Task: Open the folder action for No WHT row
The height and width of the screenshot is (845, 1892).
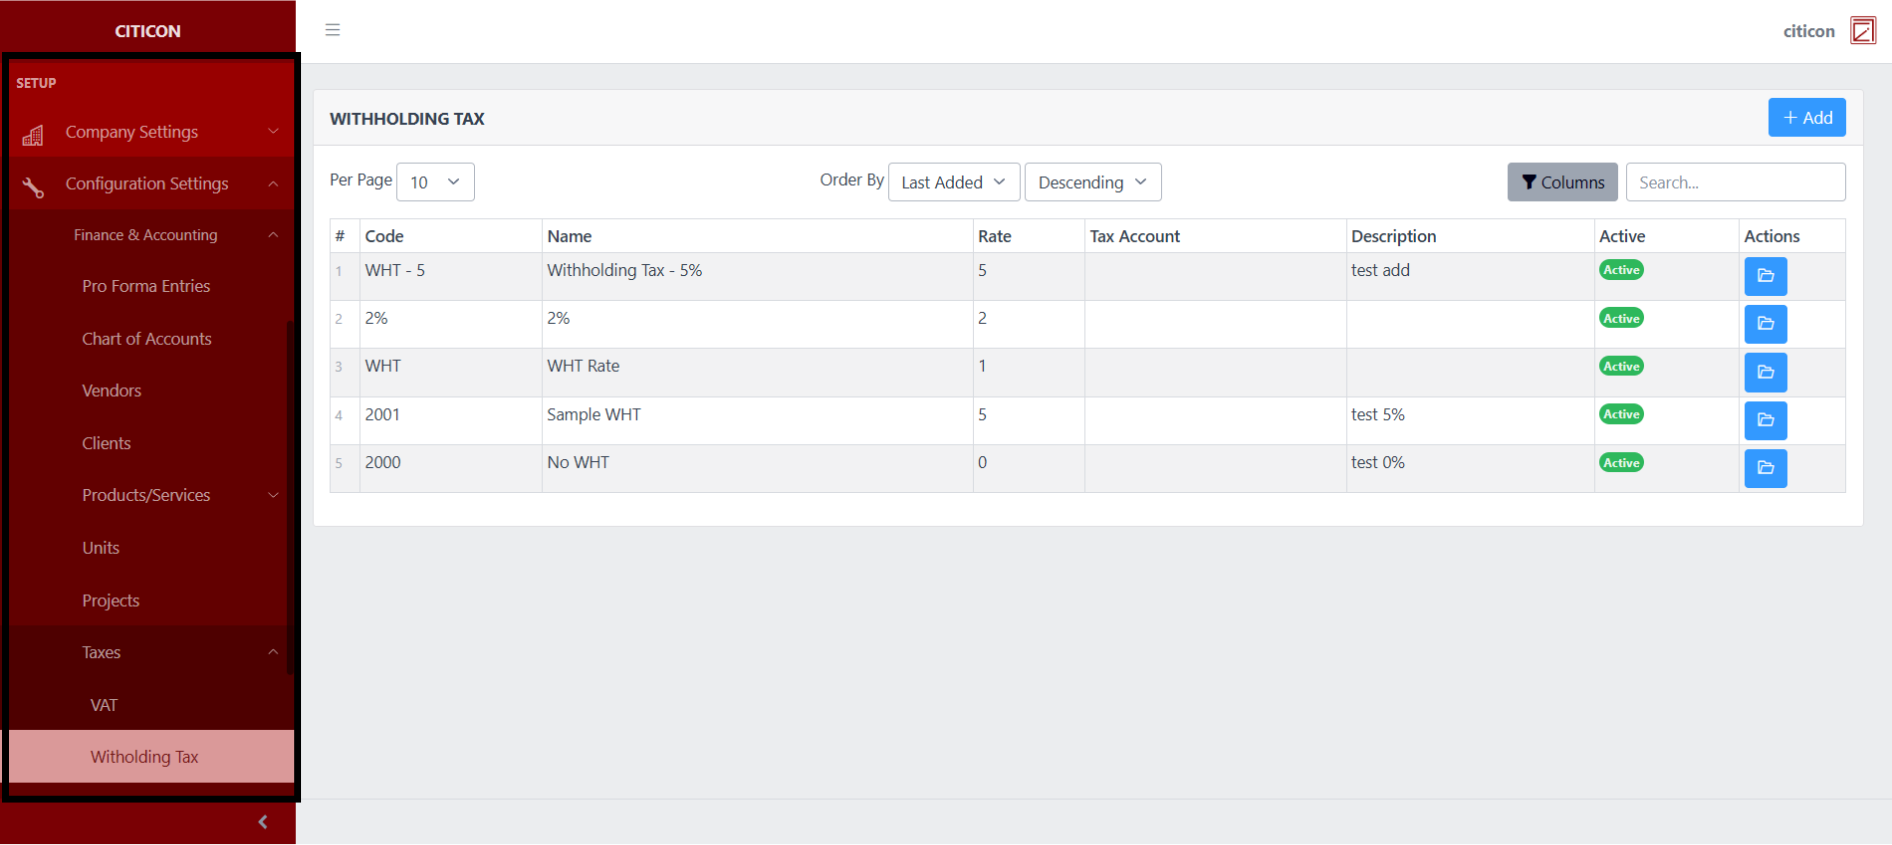Action: [1765, 468]
